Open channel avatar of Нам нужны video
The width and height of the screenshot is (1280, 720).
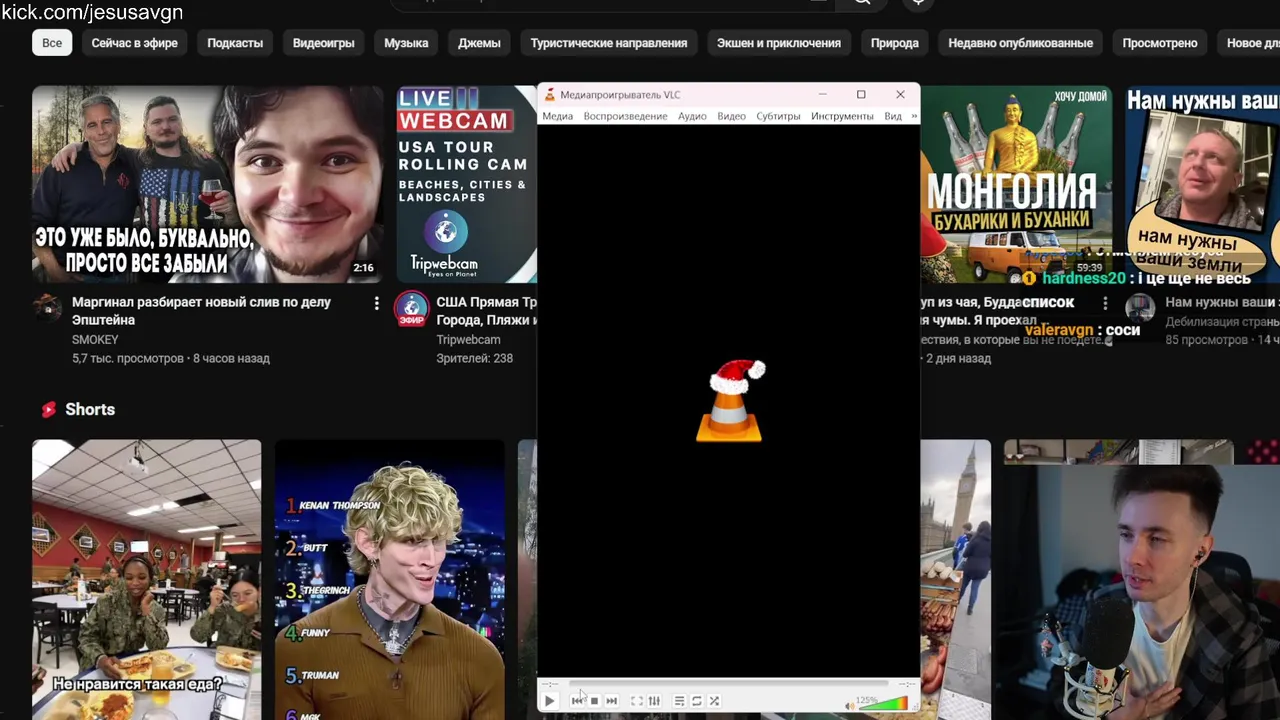point(1140,307)
